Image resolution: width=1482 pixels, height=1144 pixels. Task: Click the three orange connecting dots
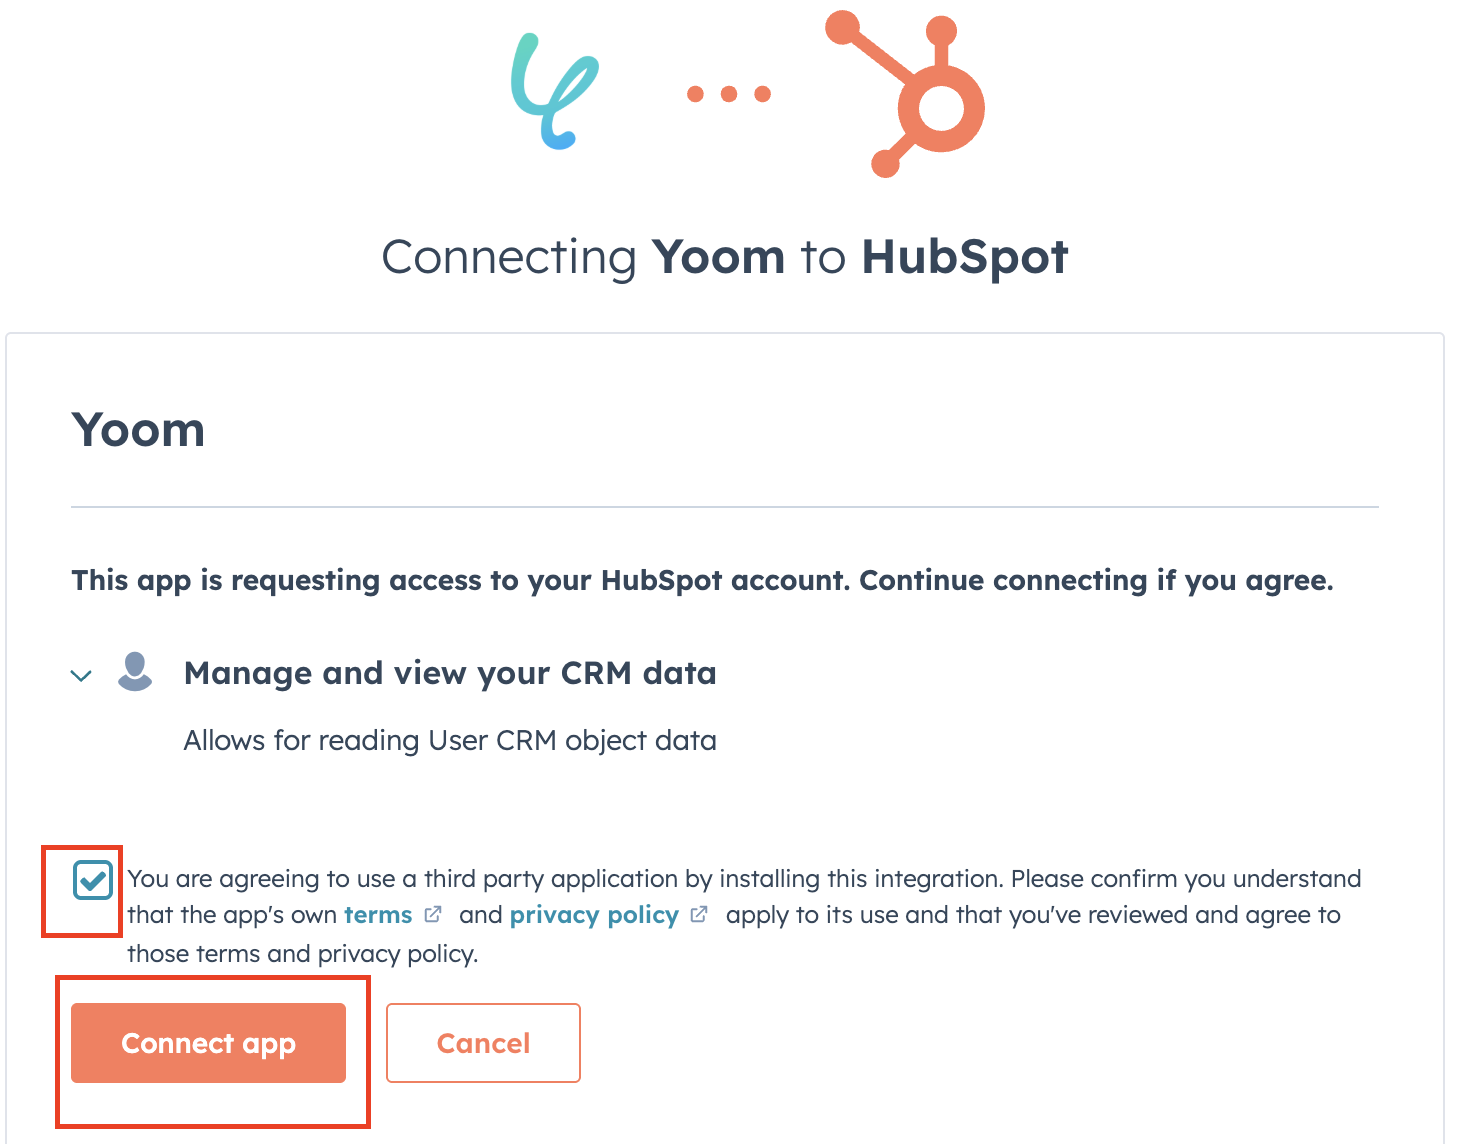coord(729,94)
